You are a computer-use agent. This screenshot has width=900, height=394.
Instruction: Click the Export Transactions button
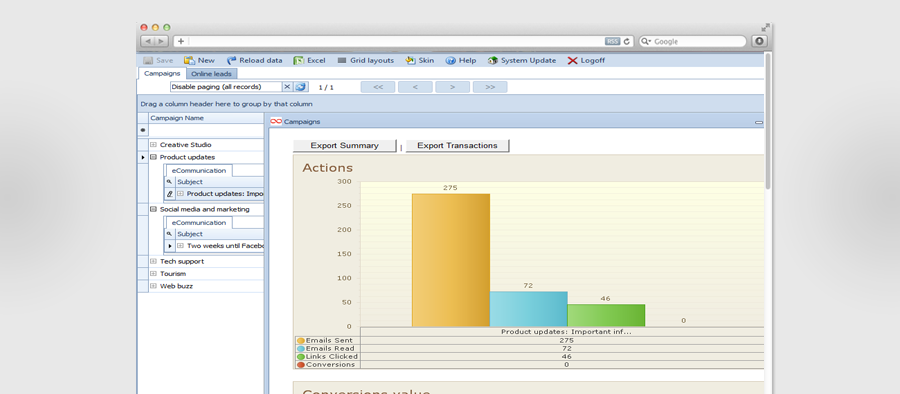[457, 146]
